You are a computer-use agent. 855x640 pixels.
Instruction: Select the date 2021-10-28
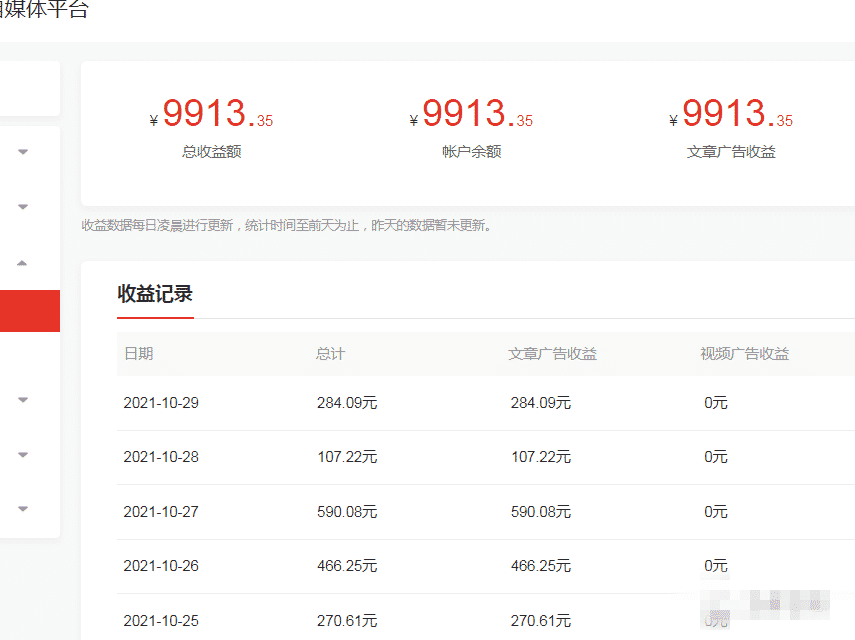[x=161, y=457]
